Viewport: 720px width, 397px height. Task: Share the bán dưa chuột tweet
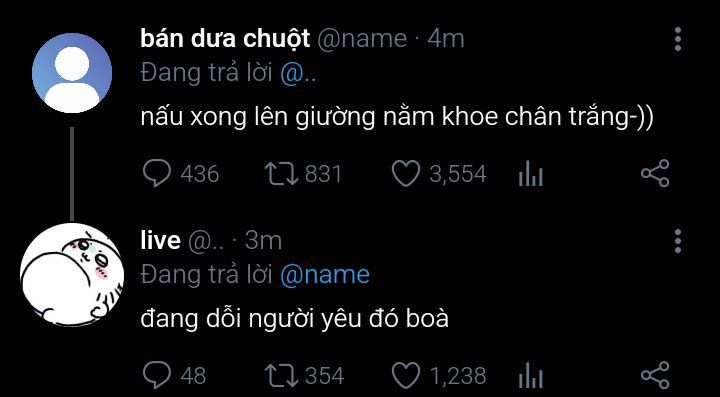point(655,173)
